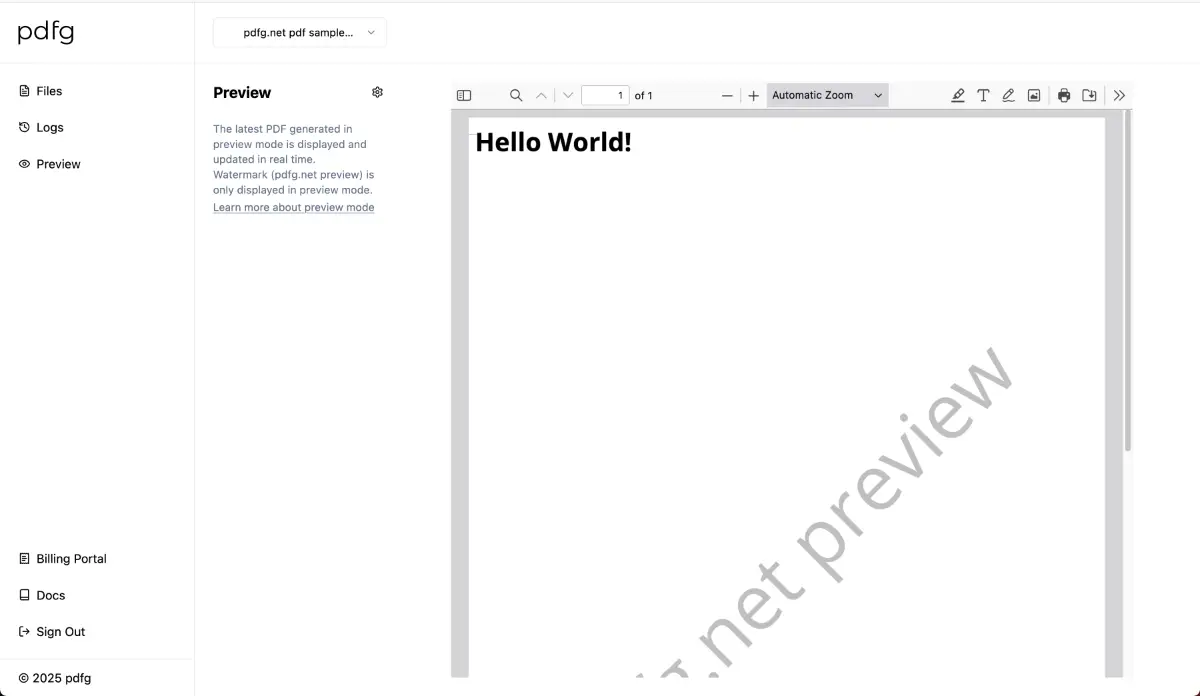1200x696 pixels.
Task: Select the draw ink tool
Action: pyautogui.click(x=1008, y=96)
